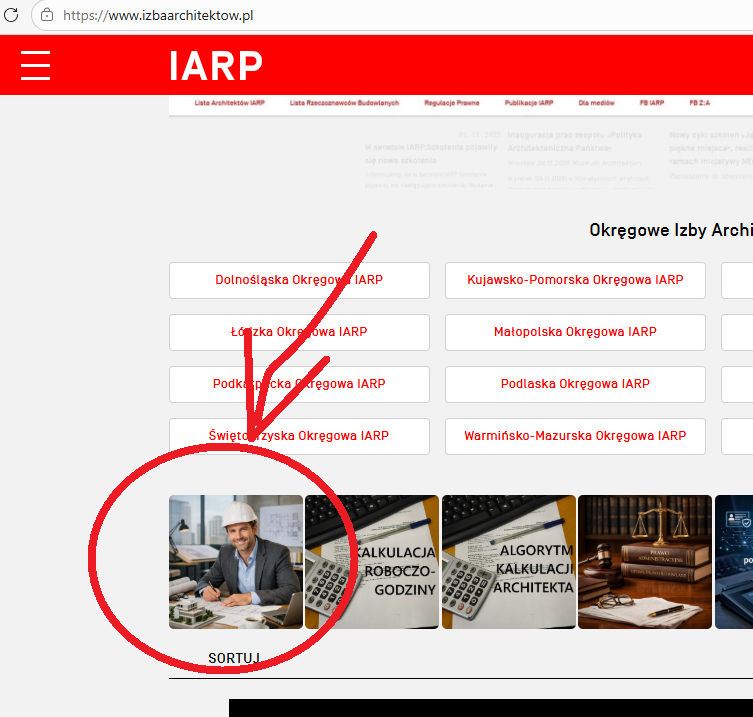The height and width of the screenshot is (717, 753).
Task: Expand the SORTUJ sorting control
Action: pyautogui.click(x=234, y=658)
